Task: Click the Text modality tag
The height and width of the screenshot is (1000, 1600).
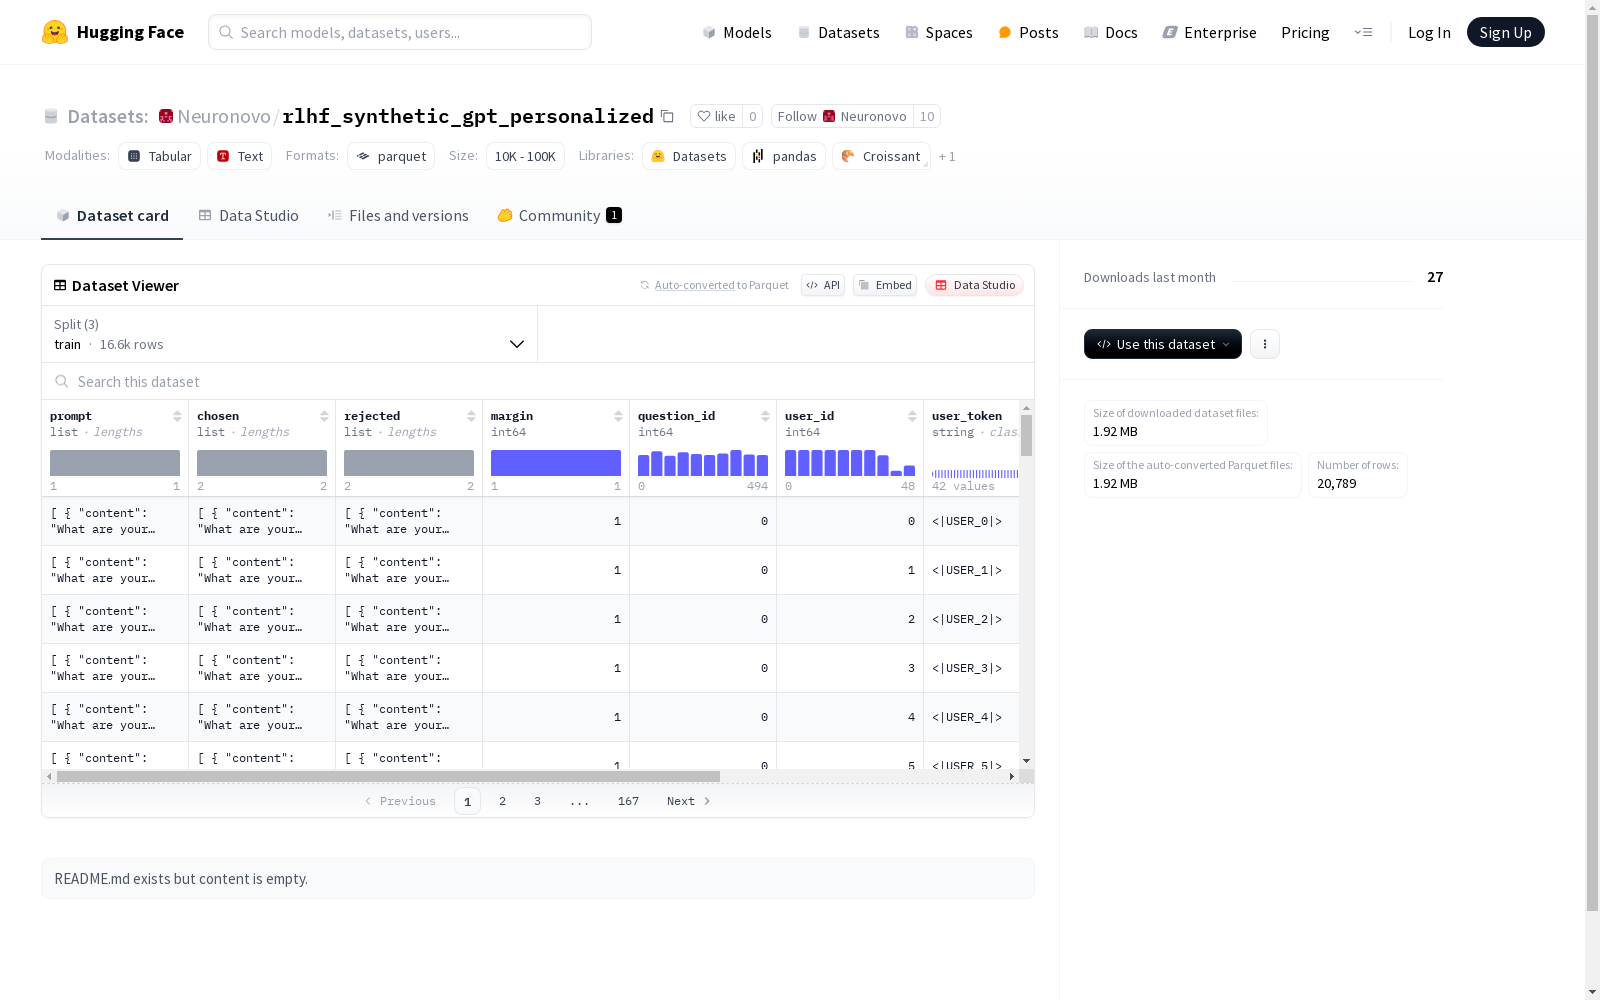Action: [x=240, y=156]
